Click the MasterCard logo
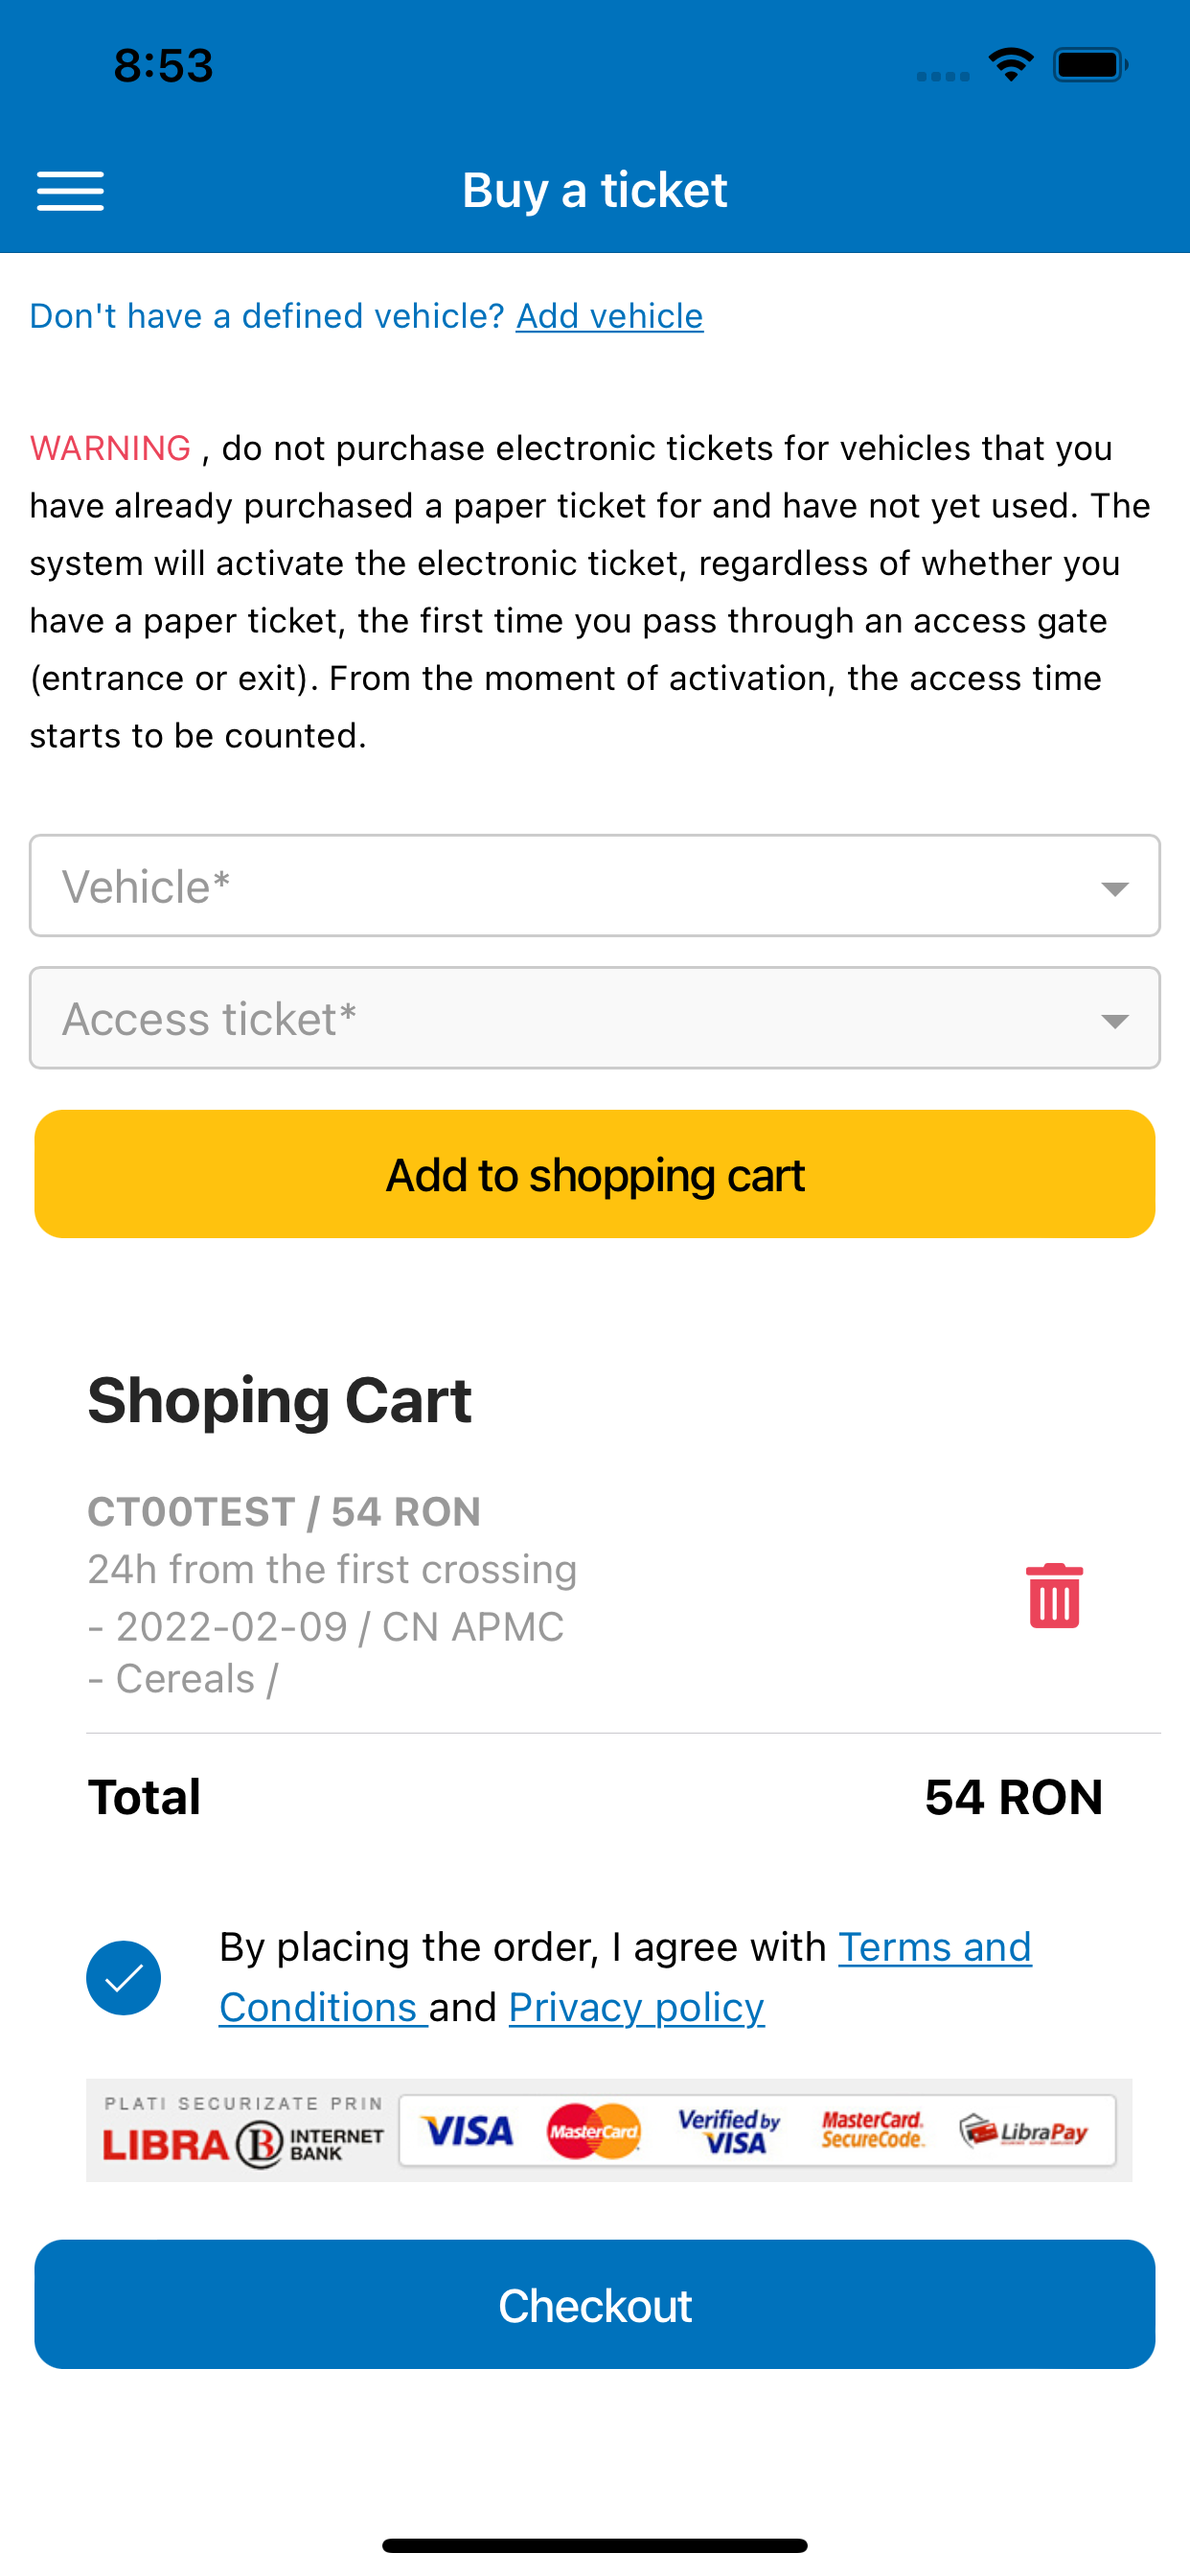The height and width of the screenshot is (2576, 1190). click(x=594, y=2131)
